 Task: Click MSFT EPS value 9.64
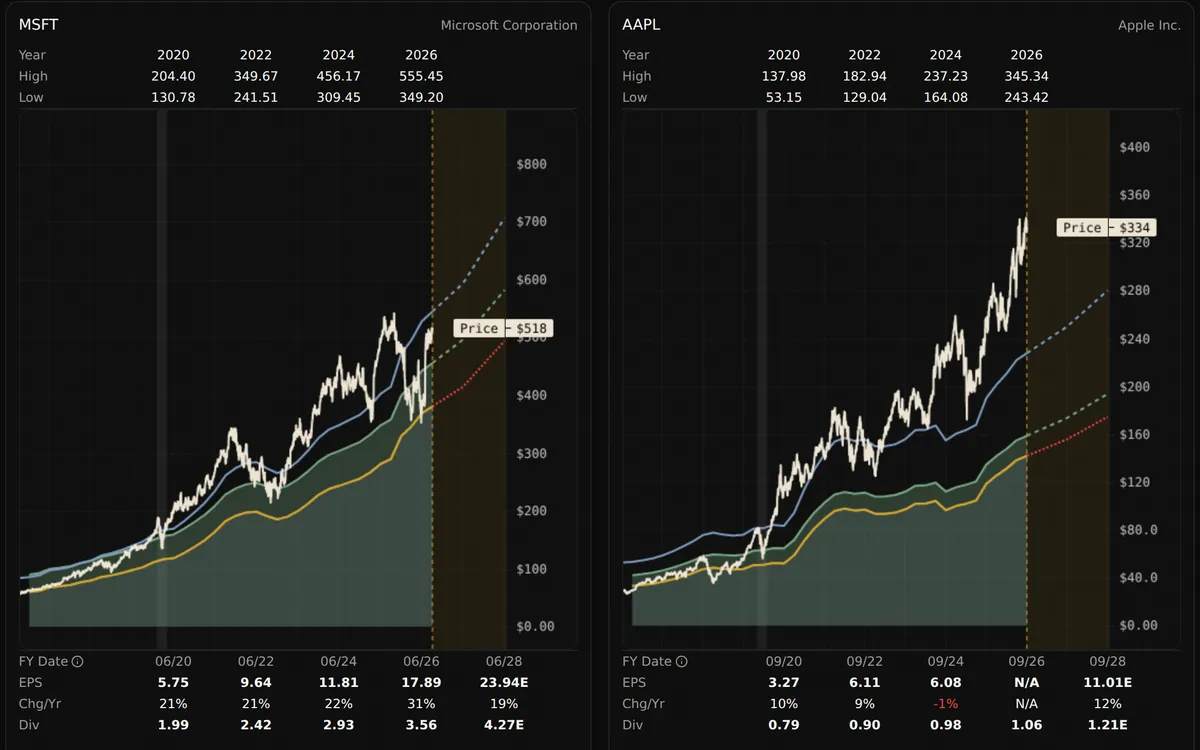click(256, 683)
